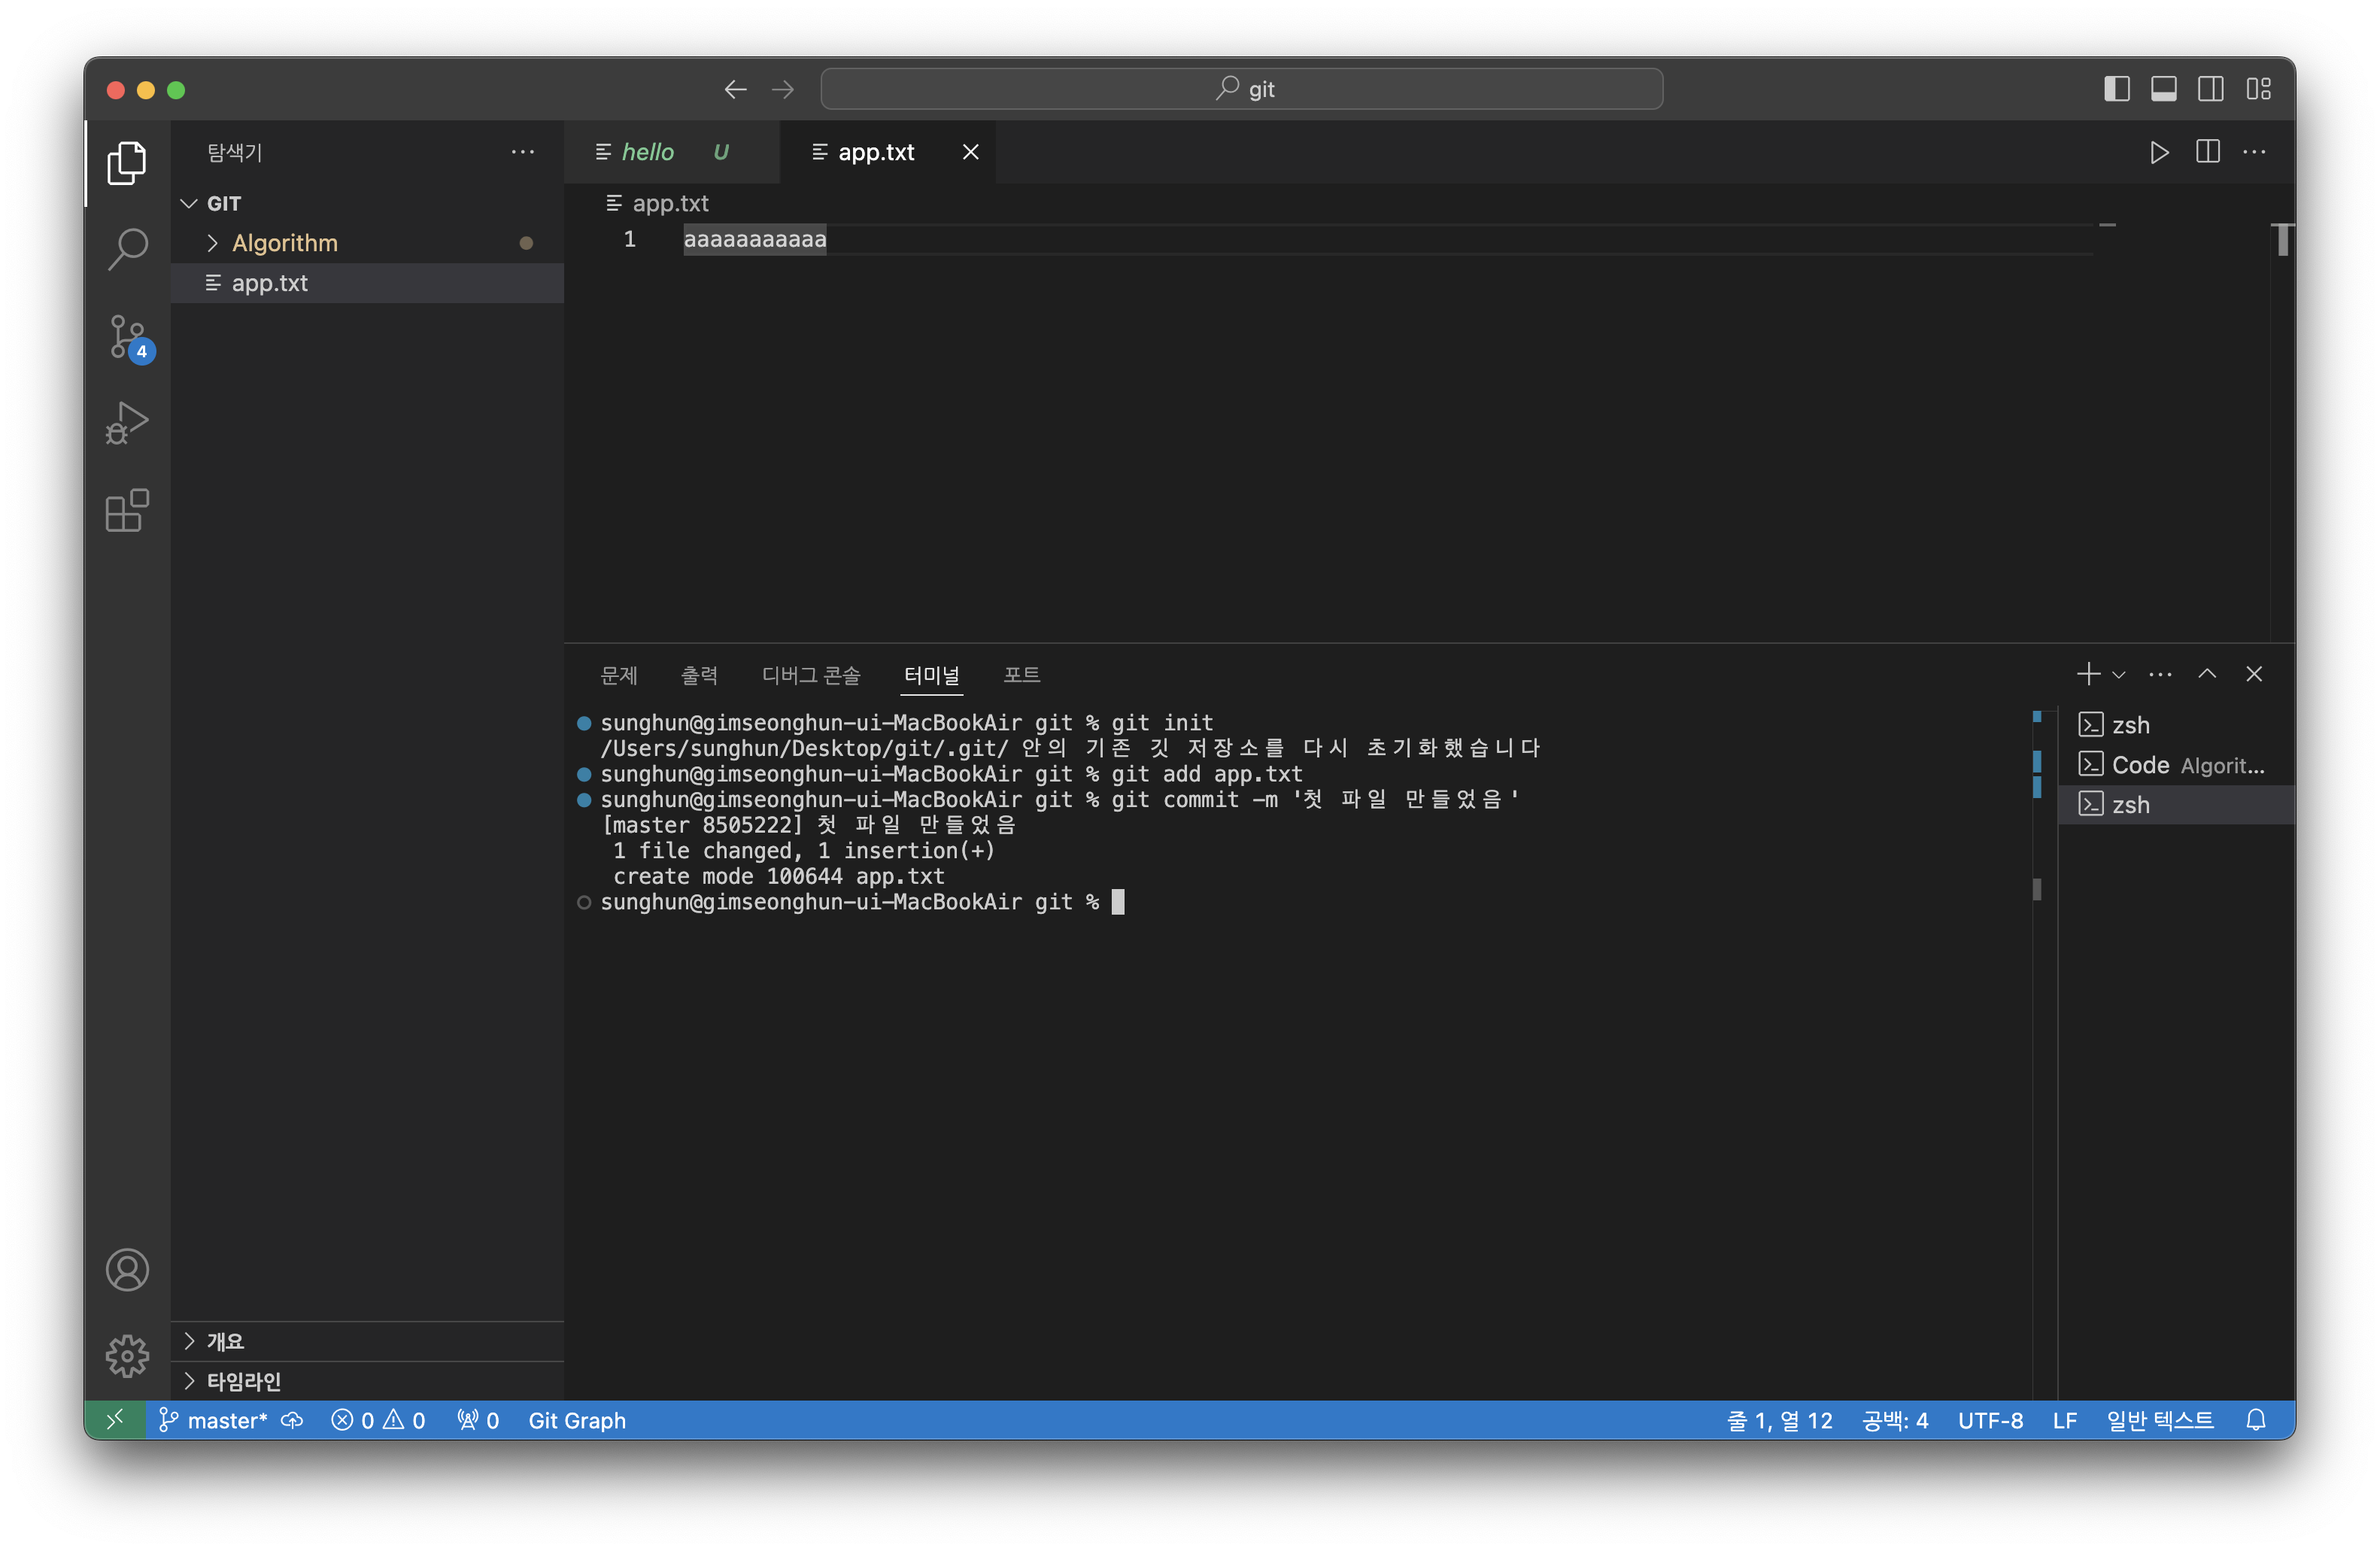Split the editor to the right

(2207, 152)
